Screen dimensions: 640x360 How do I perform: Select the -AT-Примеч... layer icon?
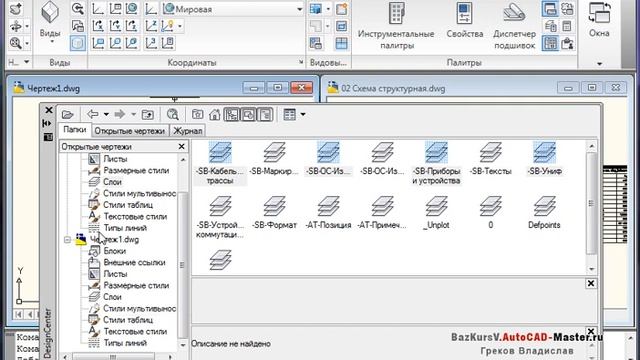point(382,206)
